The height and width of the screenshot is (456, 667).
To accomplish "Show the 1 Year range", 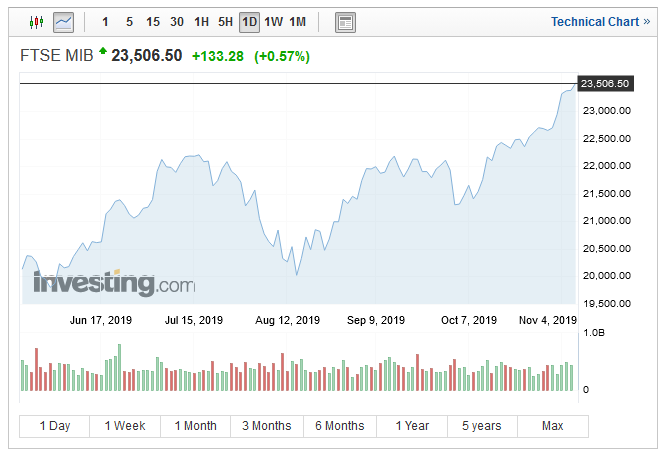I will 412,426.
